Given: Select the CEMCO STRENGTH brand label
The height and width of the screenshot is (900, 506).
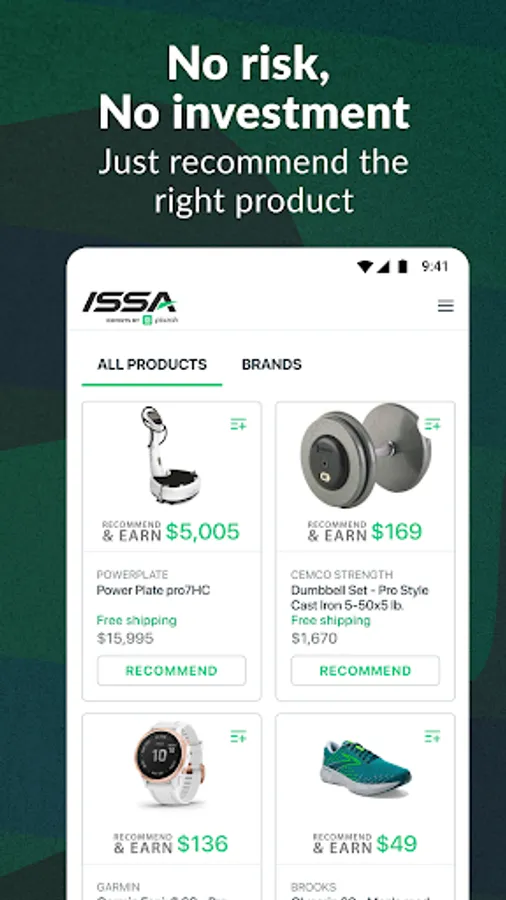Looking at the screenshot, I should [x=342, y=575].
